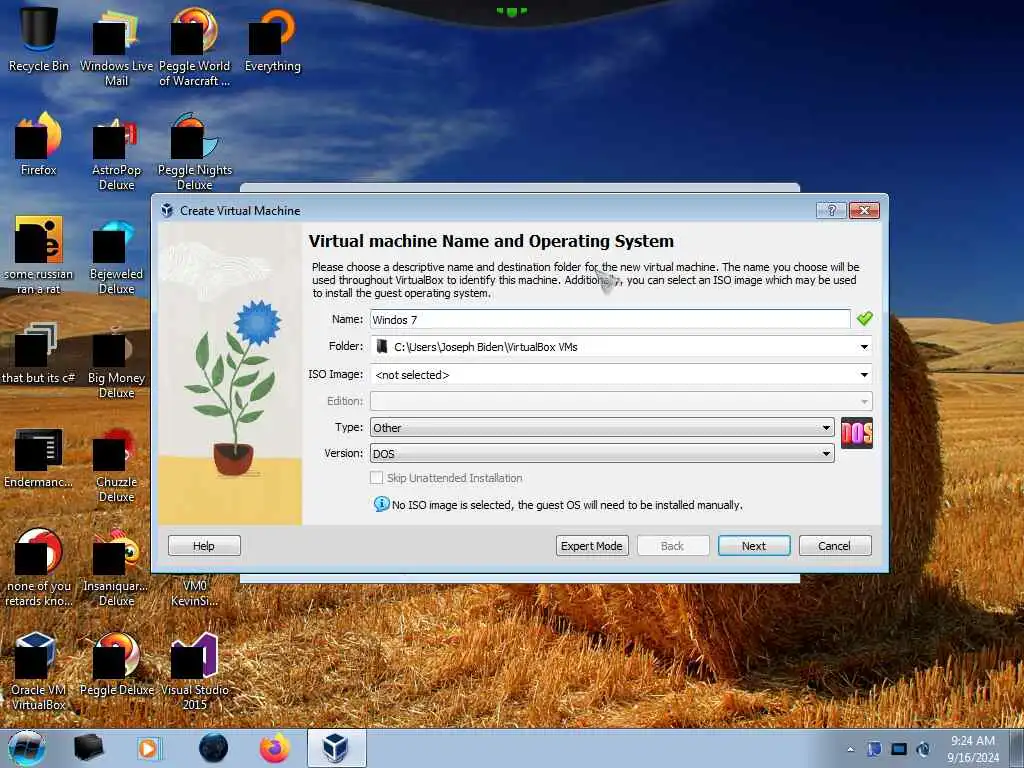This screenshot has width=1024, height=768.
Task: Click the info icon beside ISO message
Action: click(x=381, y=504)
